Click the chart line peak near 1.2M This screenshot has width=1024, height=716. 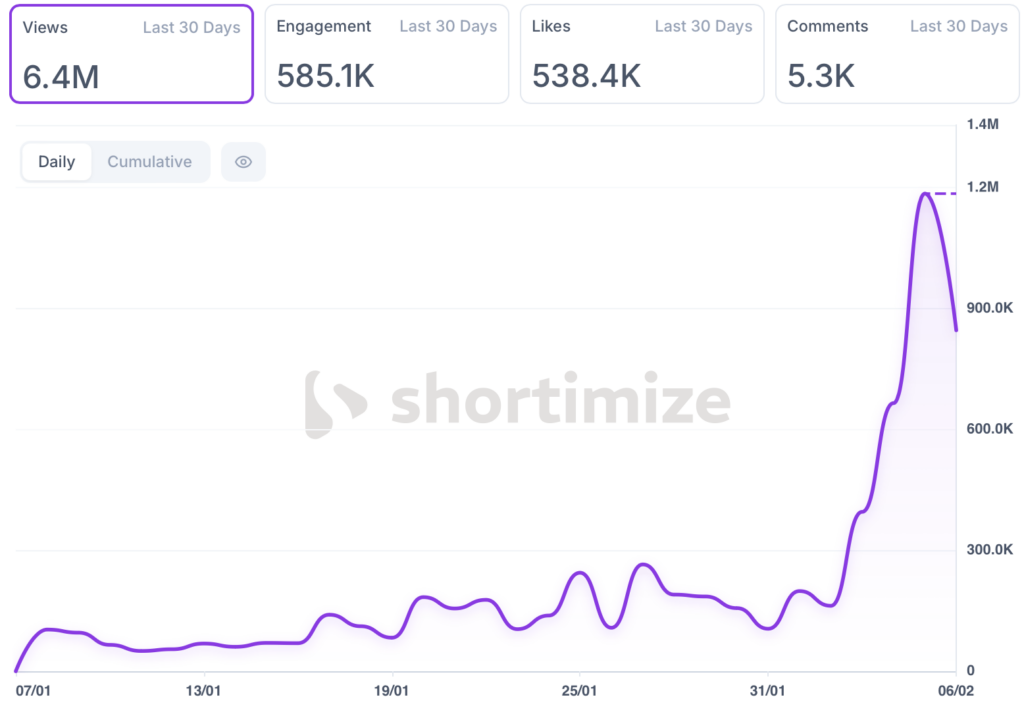pos(925,194)
